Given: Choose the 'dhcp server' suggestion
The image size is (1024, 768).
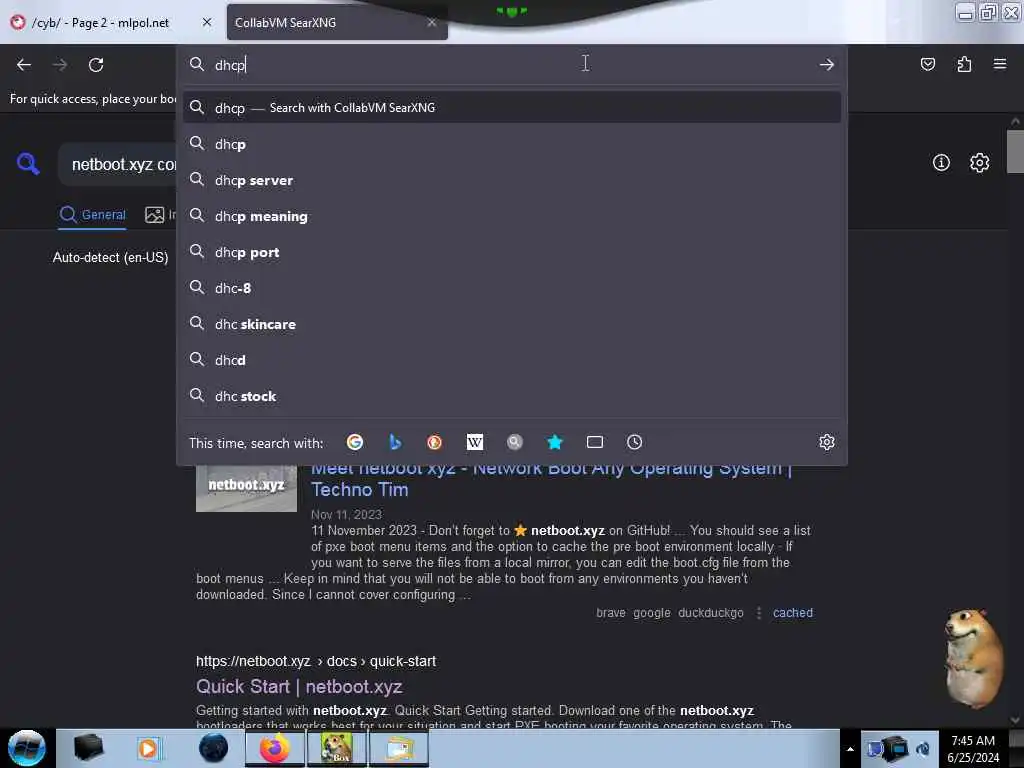Looking at the screenshot, I should [512, 180].
